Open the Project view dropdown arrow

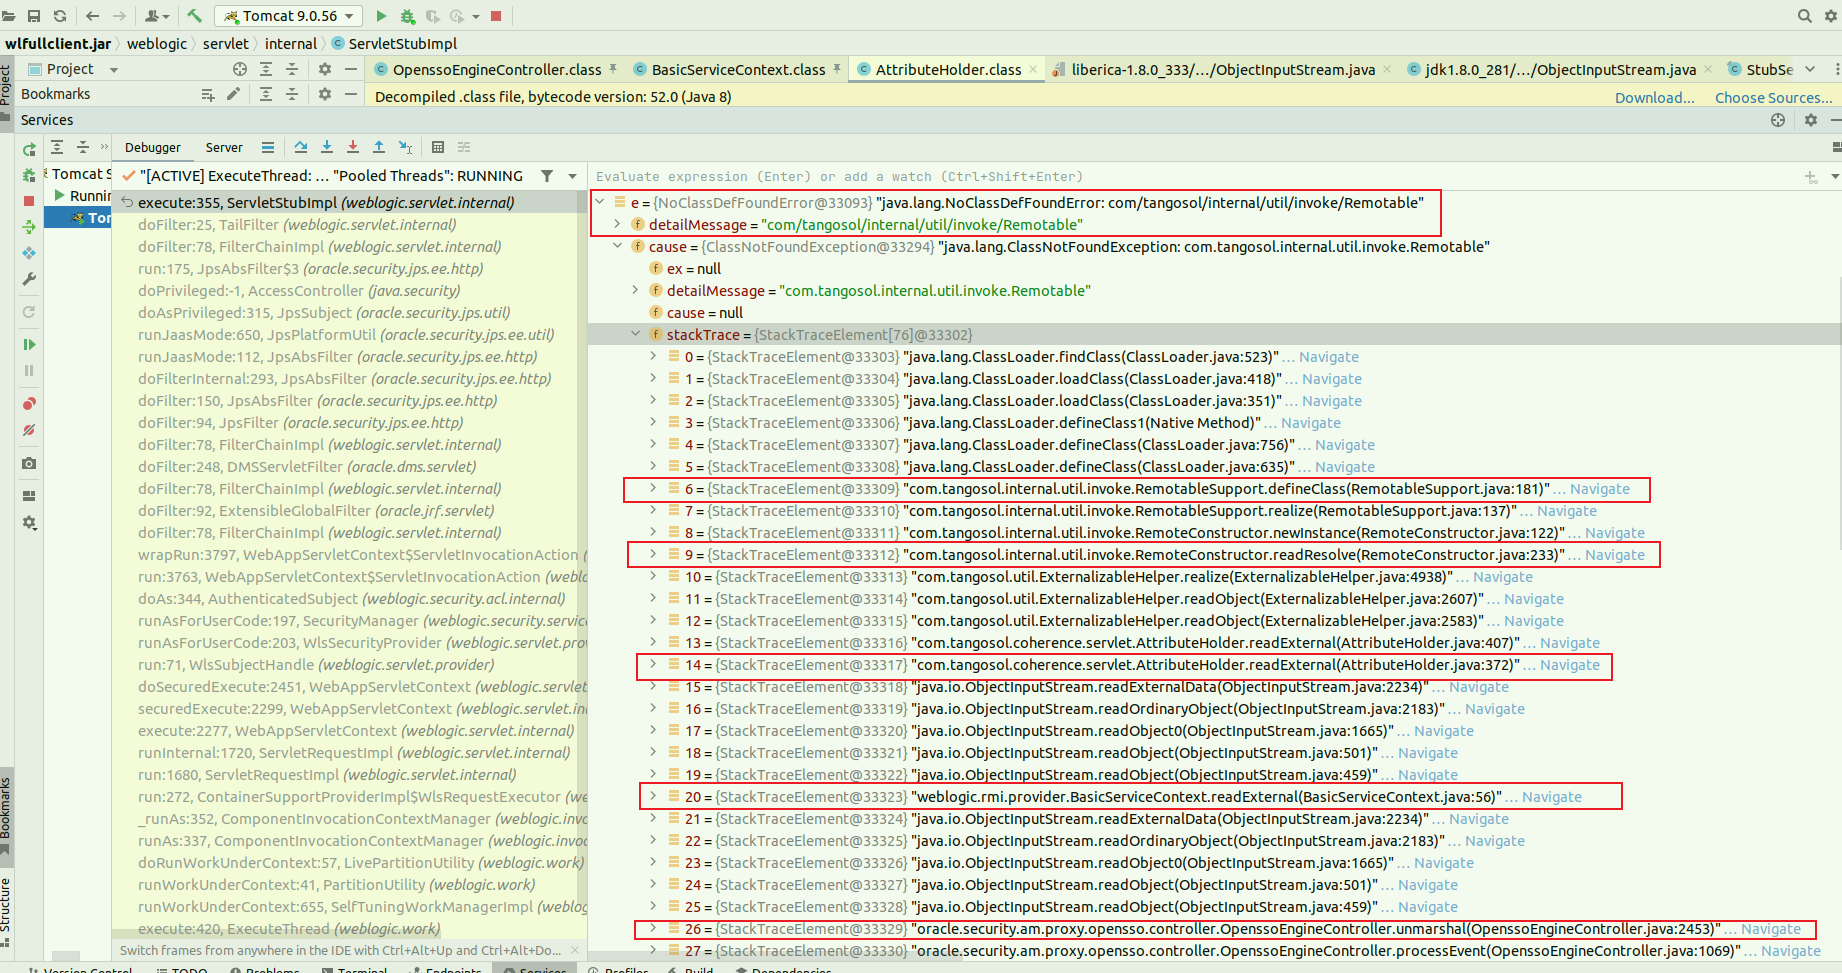(114, 70)
